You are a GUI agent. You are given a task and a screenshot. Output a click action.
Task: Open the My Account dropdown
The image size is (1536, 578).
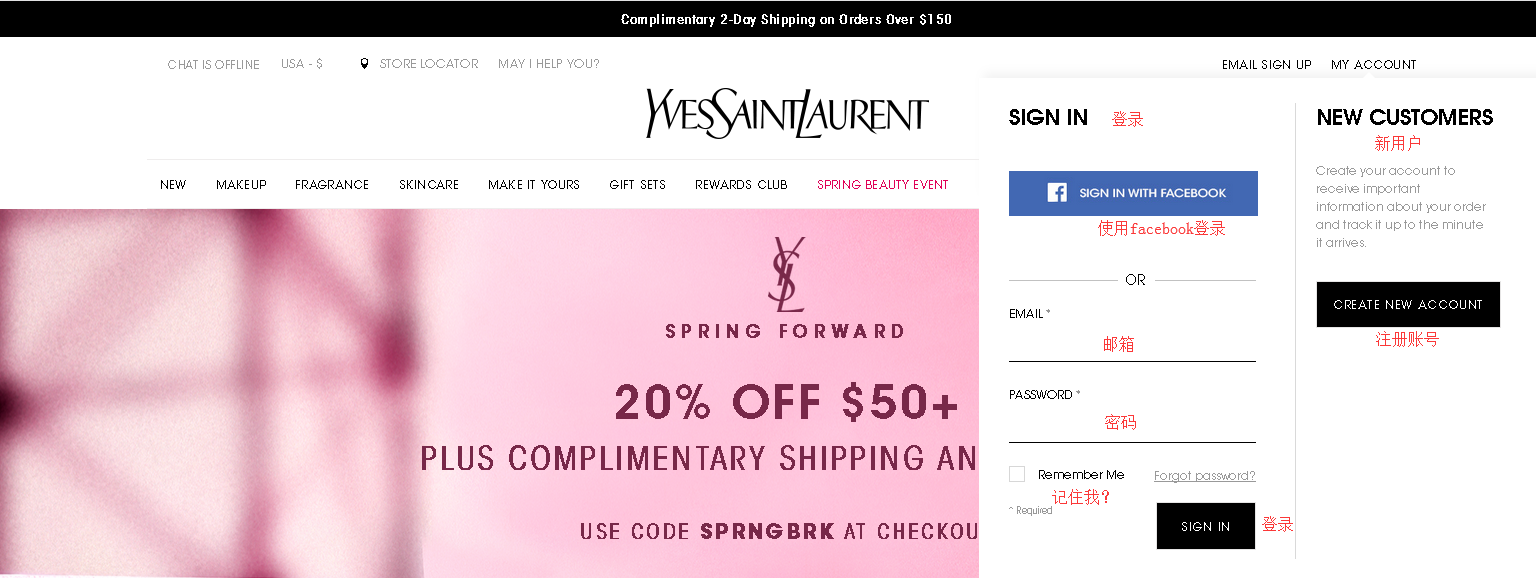(x=1373, y=65)
